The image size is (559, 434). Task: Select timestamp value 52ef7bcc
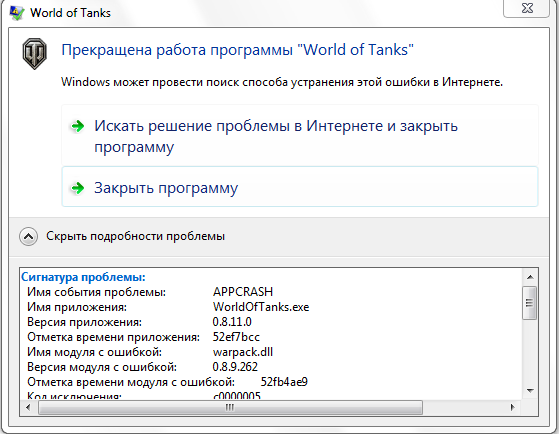[x=236, y=337]
